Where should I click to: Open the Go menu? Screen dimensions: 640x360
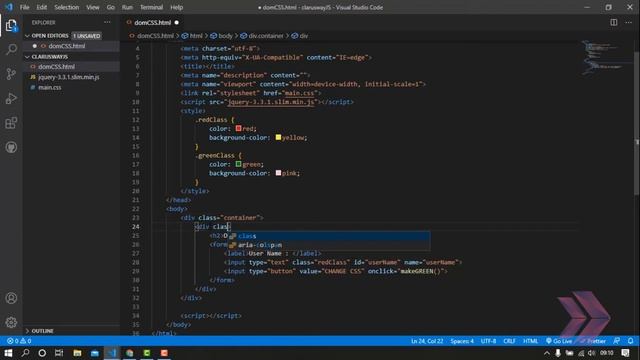111,7
